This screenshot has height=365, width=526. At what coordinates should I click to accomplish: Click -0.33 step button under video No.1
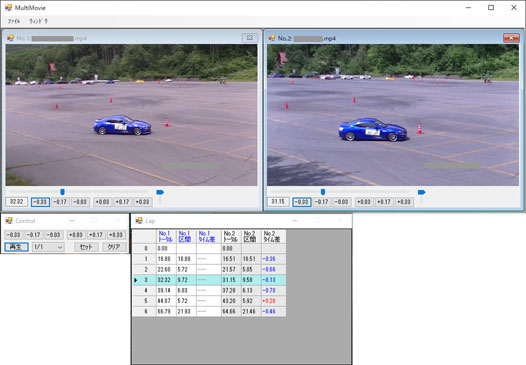click(40, 202)
